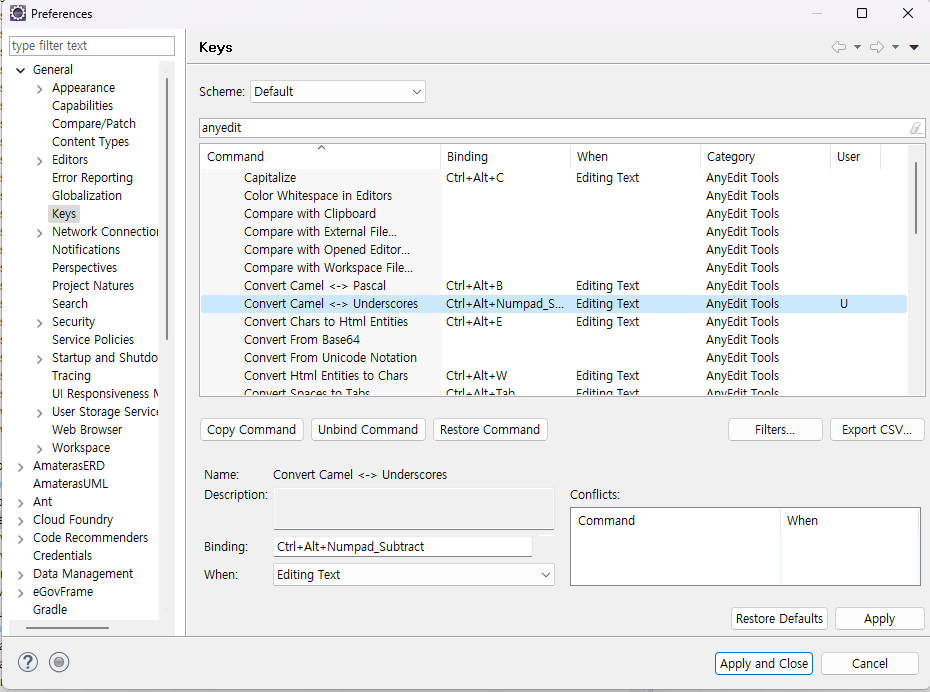Click the tree horizontal scrollbar thumb
The image size is (930, 692).
(67, 627)
